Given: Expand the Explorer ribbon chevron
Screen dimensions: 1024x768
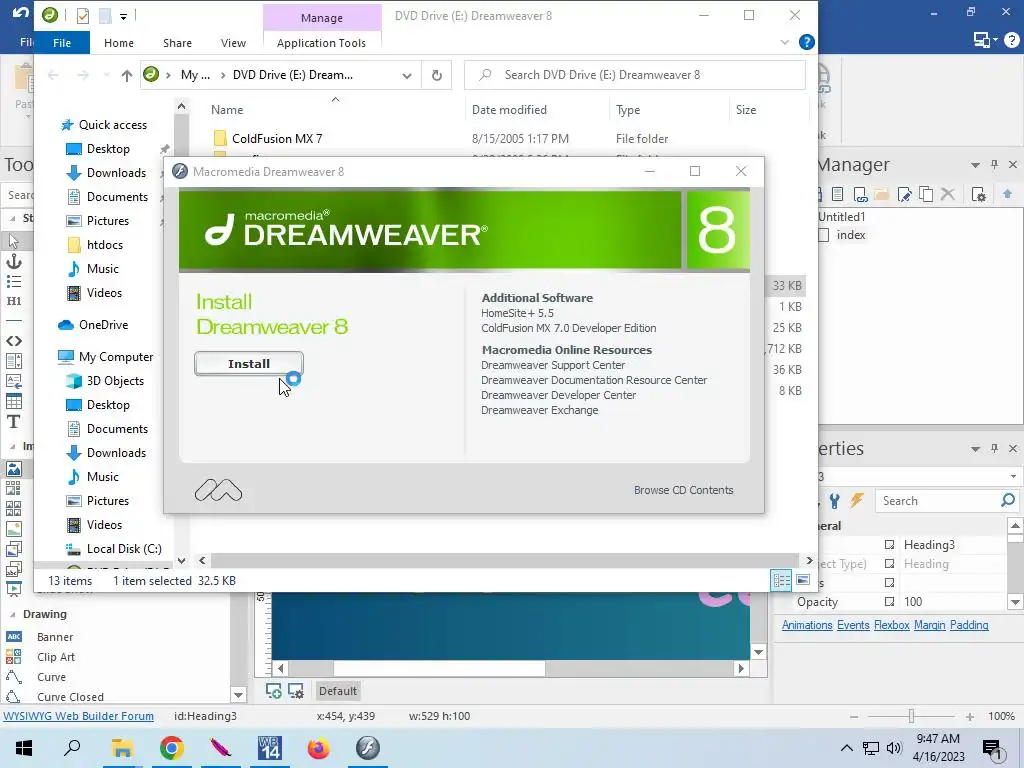Looking at the screenshot, I should 784,42.
